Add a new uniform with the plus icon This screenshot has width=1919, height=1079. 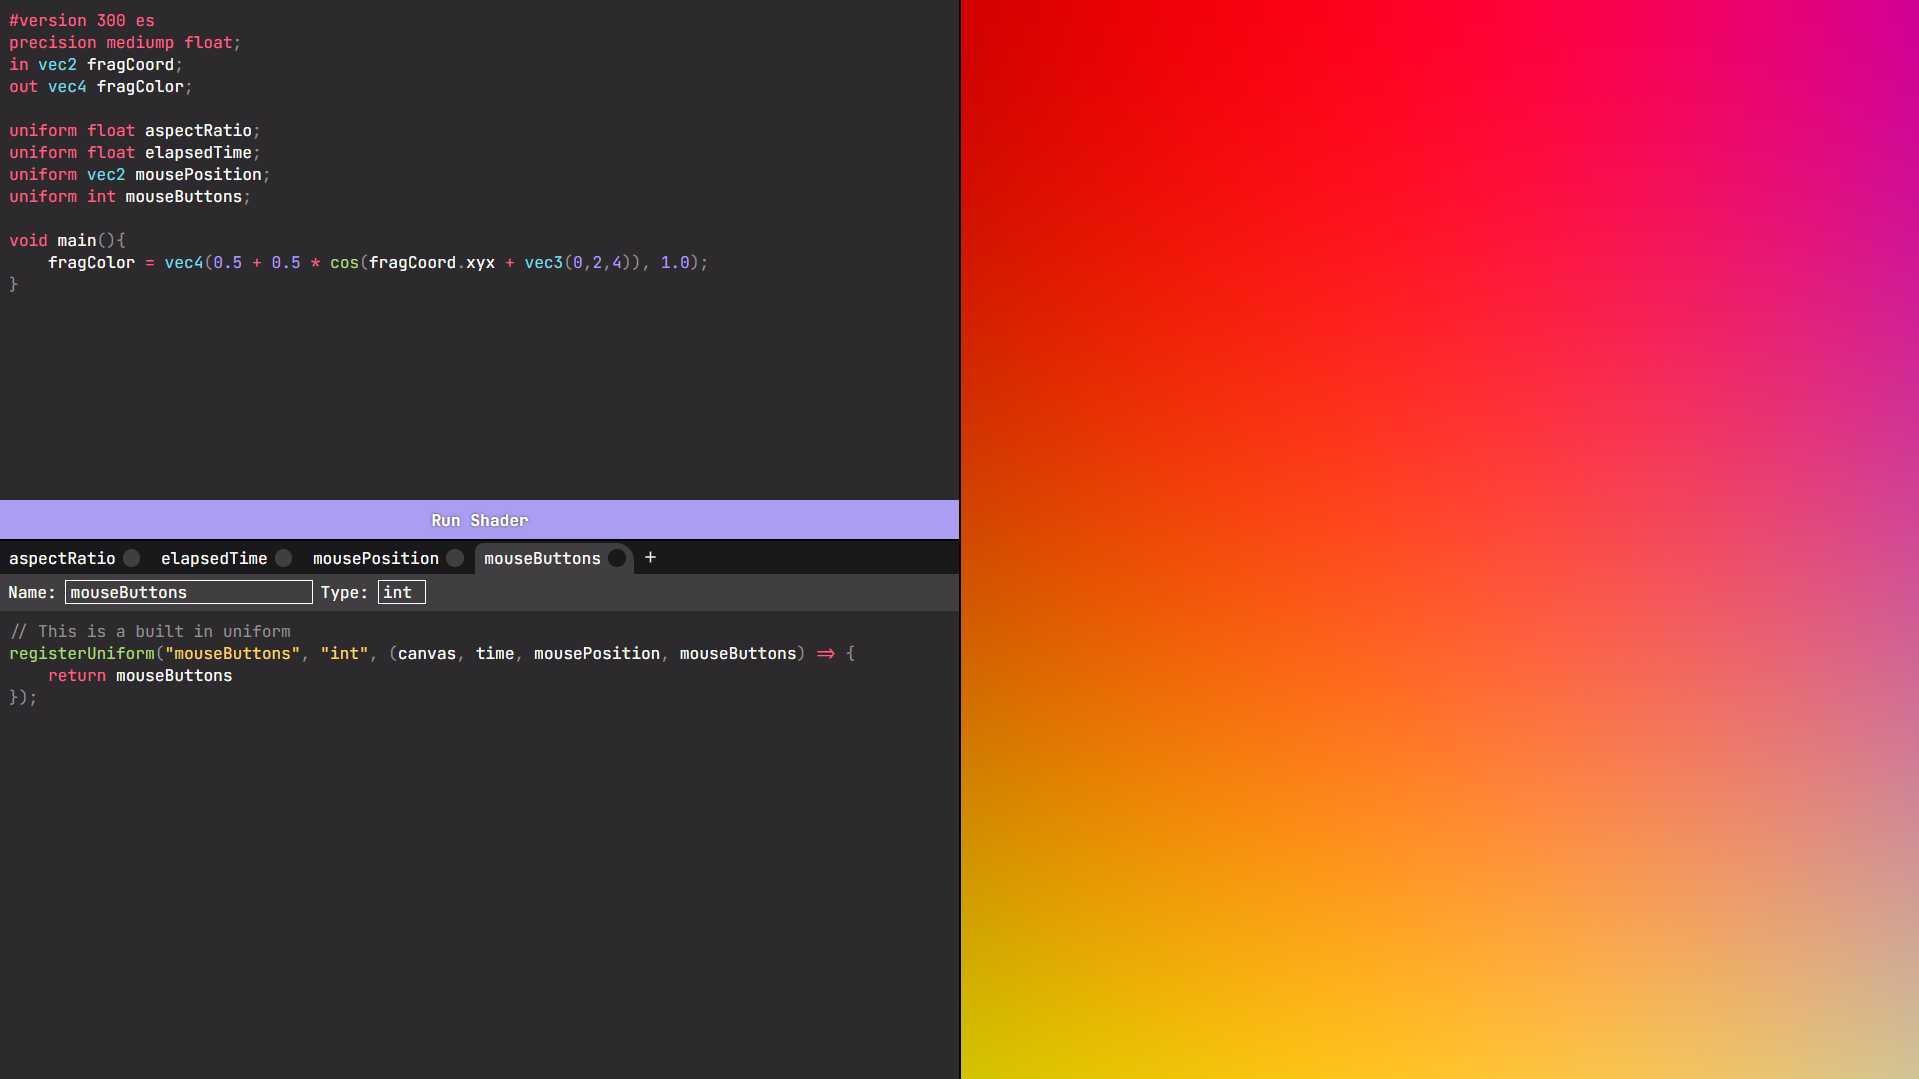coord(650,557)
